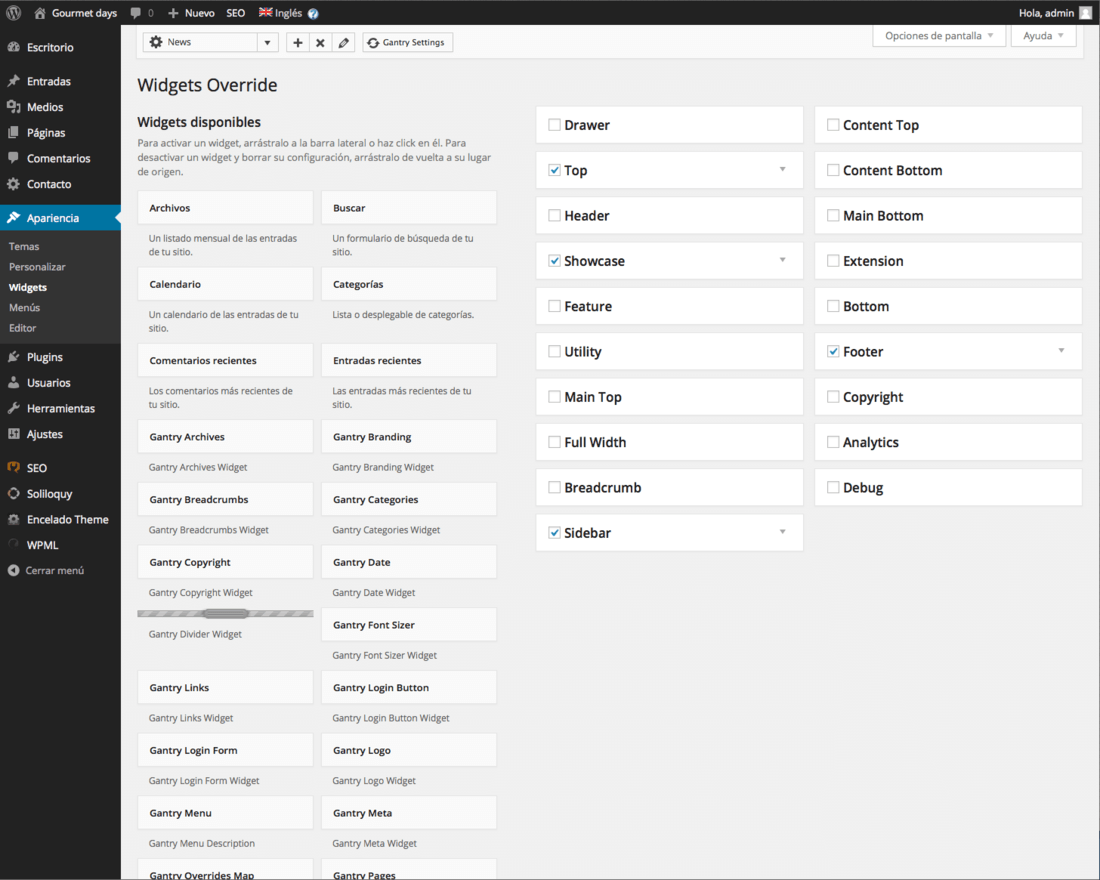The width and height of the screenshot is (1100, 880).
Task: Click the Hola, admin account link
Action: 1046,13
